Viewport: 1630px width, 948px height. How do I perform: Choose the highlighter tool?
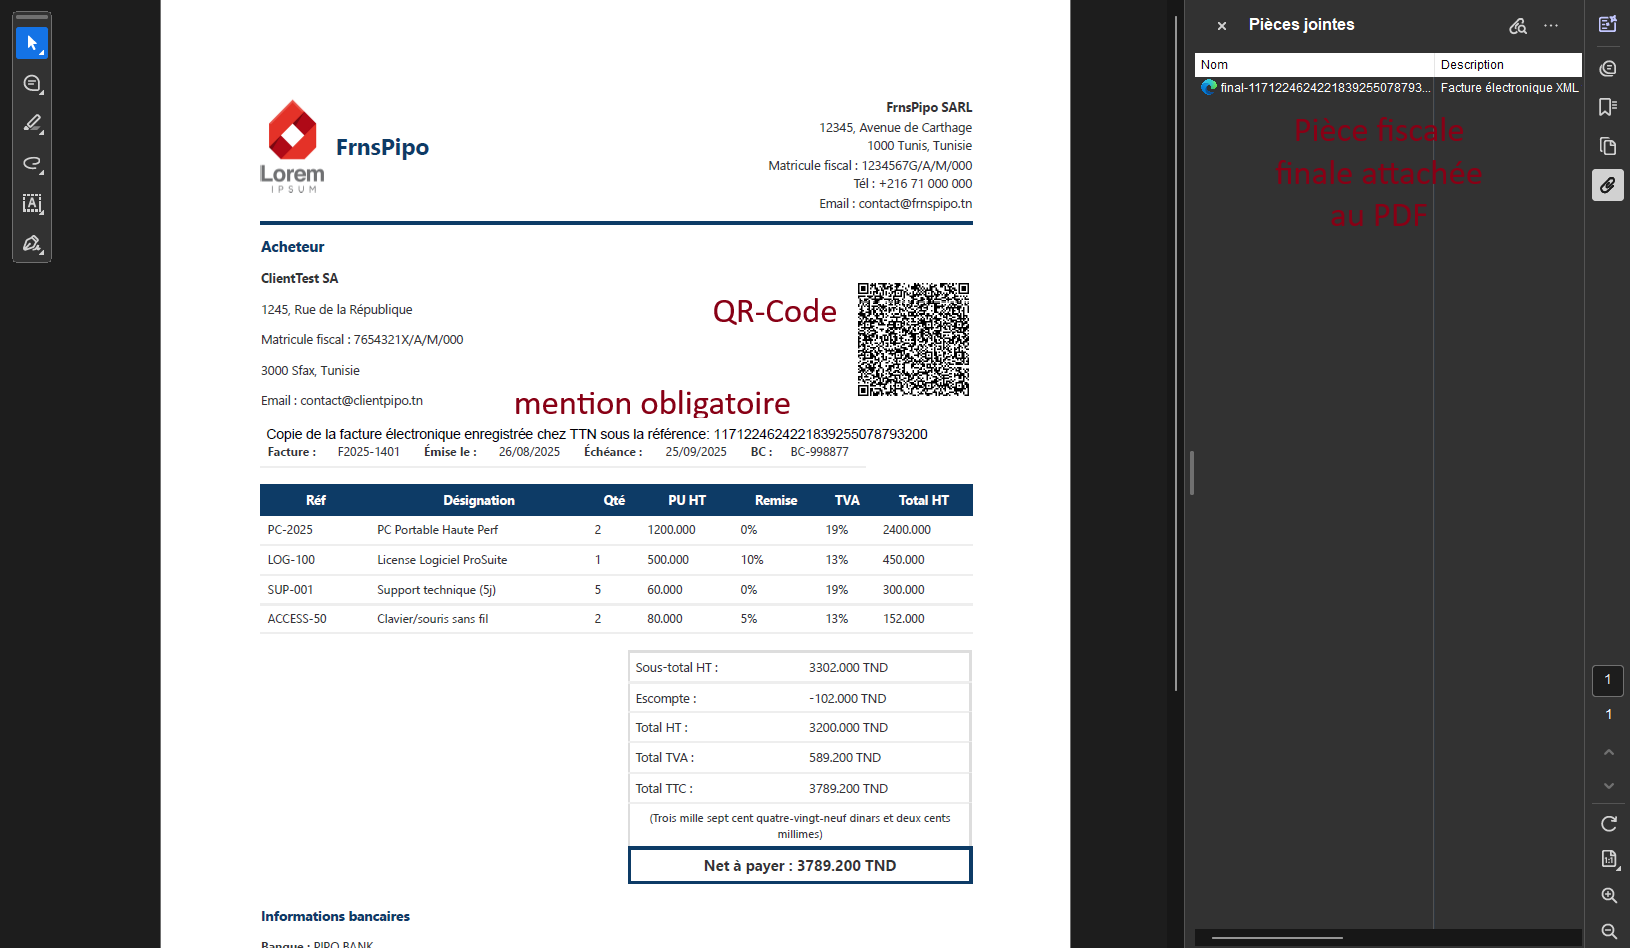point(32,124)
